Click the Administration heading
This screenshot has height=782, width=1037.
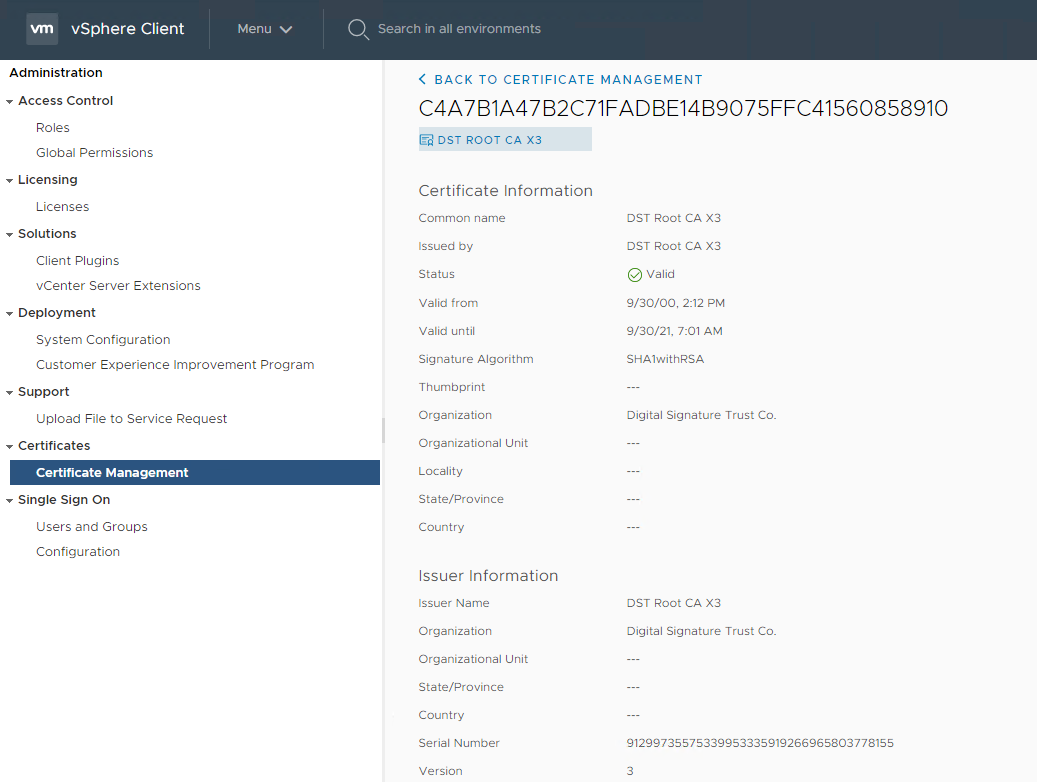(x=56, y=73)
